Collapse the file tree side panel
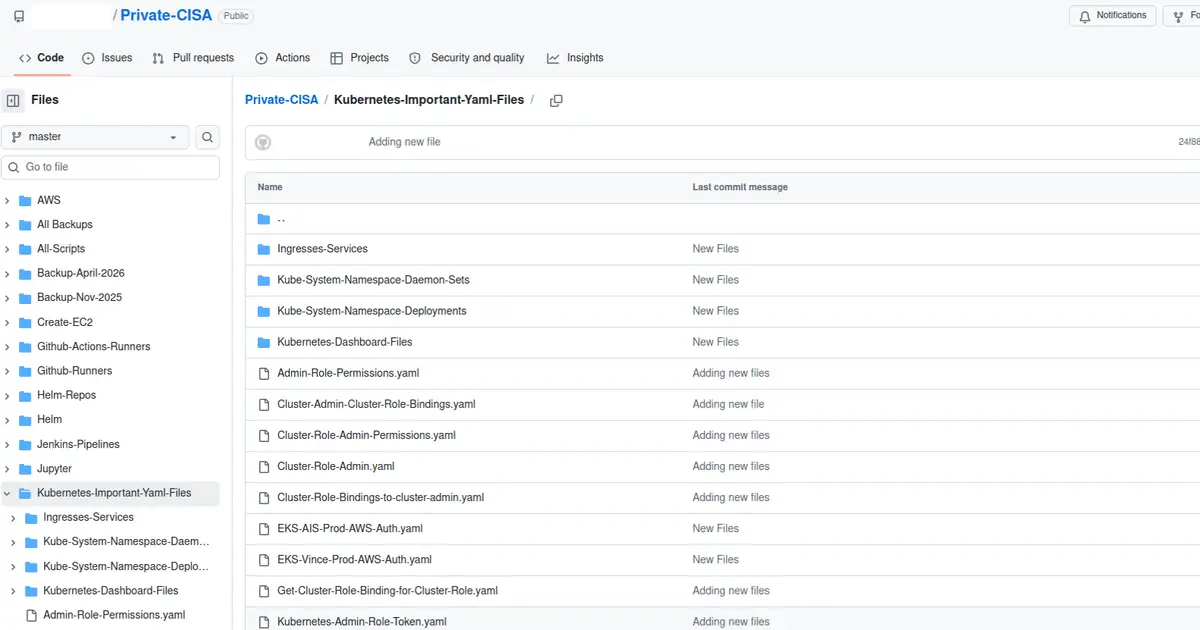 (13, 100)
